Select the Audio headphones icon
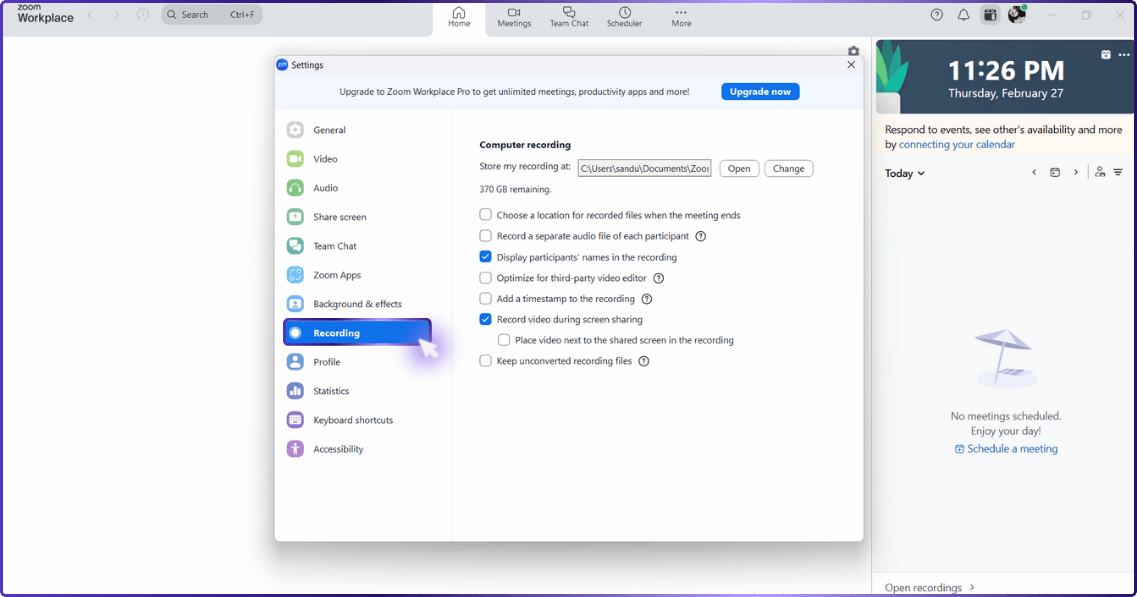The width and height of the screenshot is (1137, 597). click(x=295, y=188)
